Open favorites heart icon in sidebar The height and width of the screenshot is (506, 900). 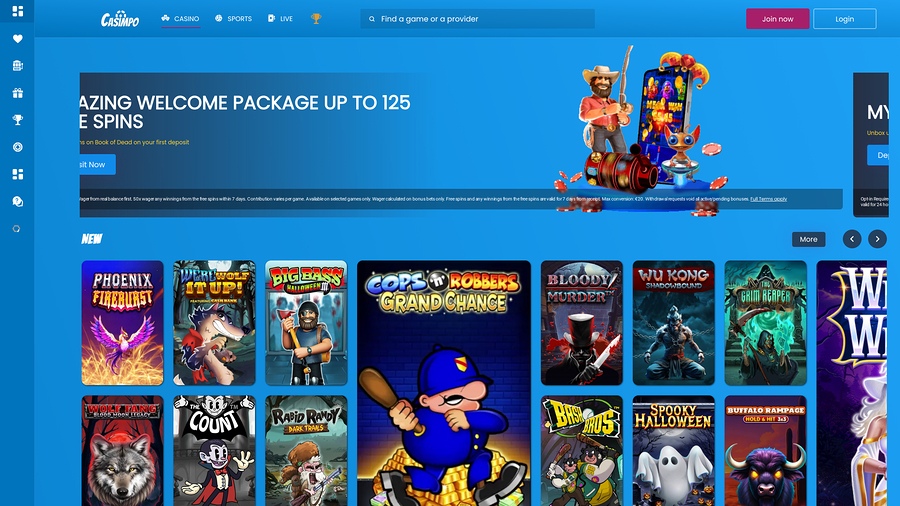(x=17, y=38)
